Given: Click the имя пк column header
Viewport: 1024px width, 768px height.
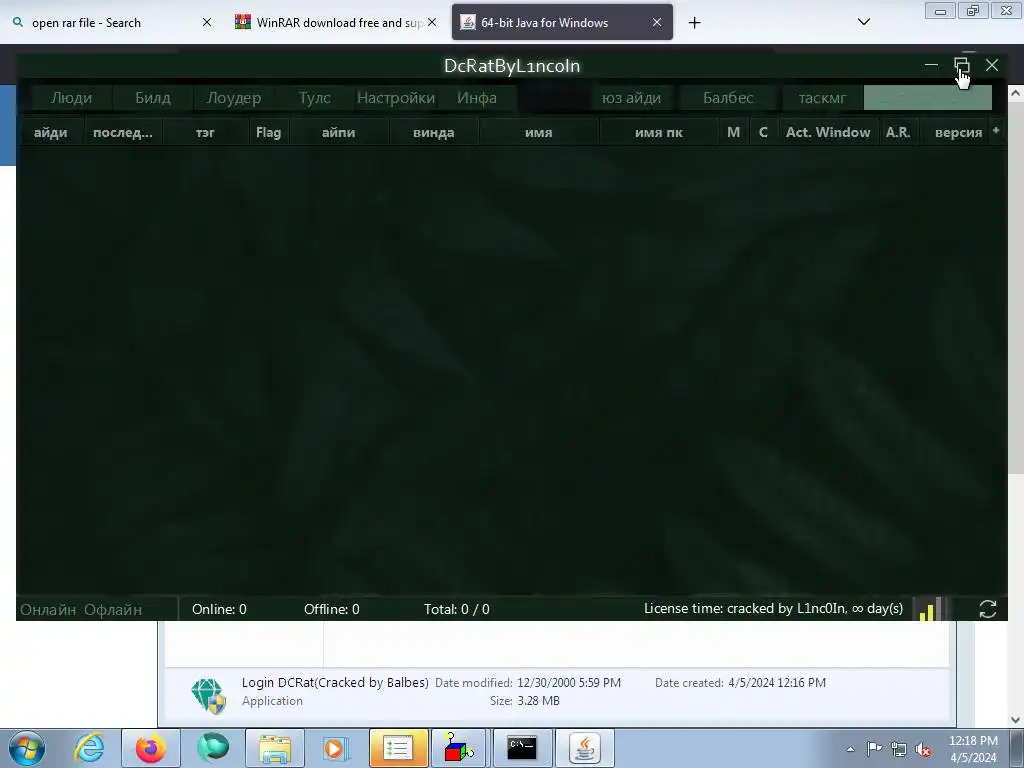Looking at the screenshot, I should click(659, 133).
